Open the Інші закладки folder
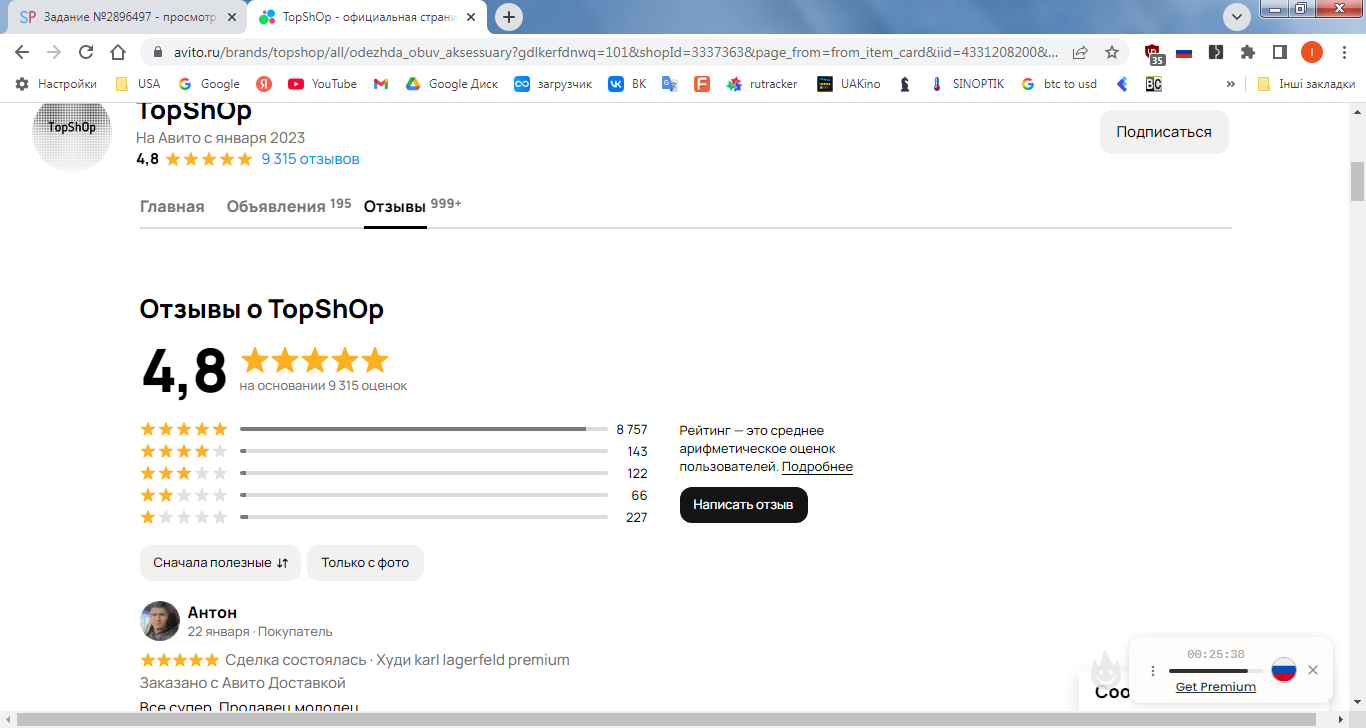Screen dimensions: 1366x728 click(x=1306, y=84)
